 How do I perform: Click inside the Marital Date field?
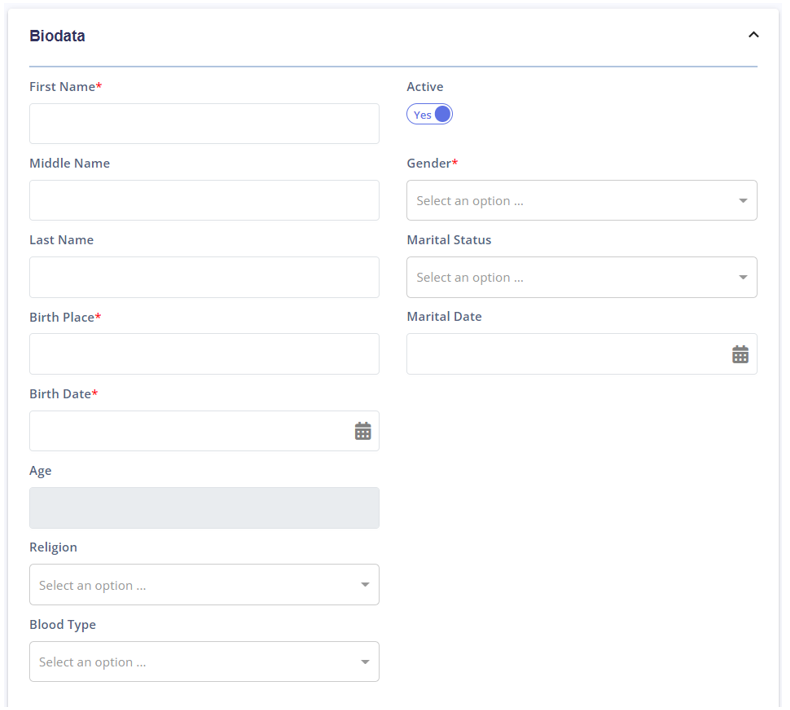coord(569,354)
